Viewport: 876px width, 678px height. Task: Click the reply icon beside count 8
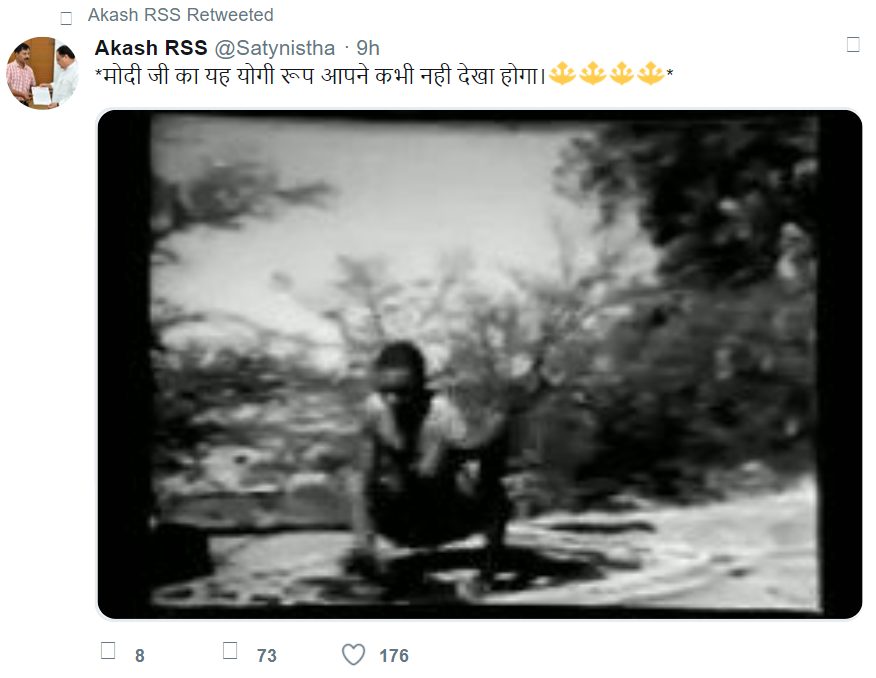tap(108, 651)
